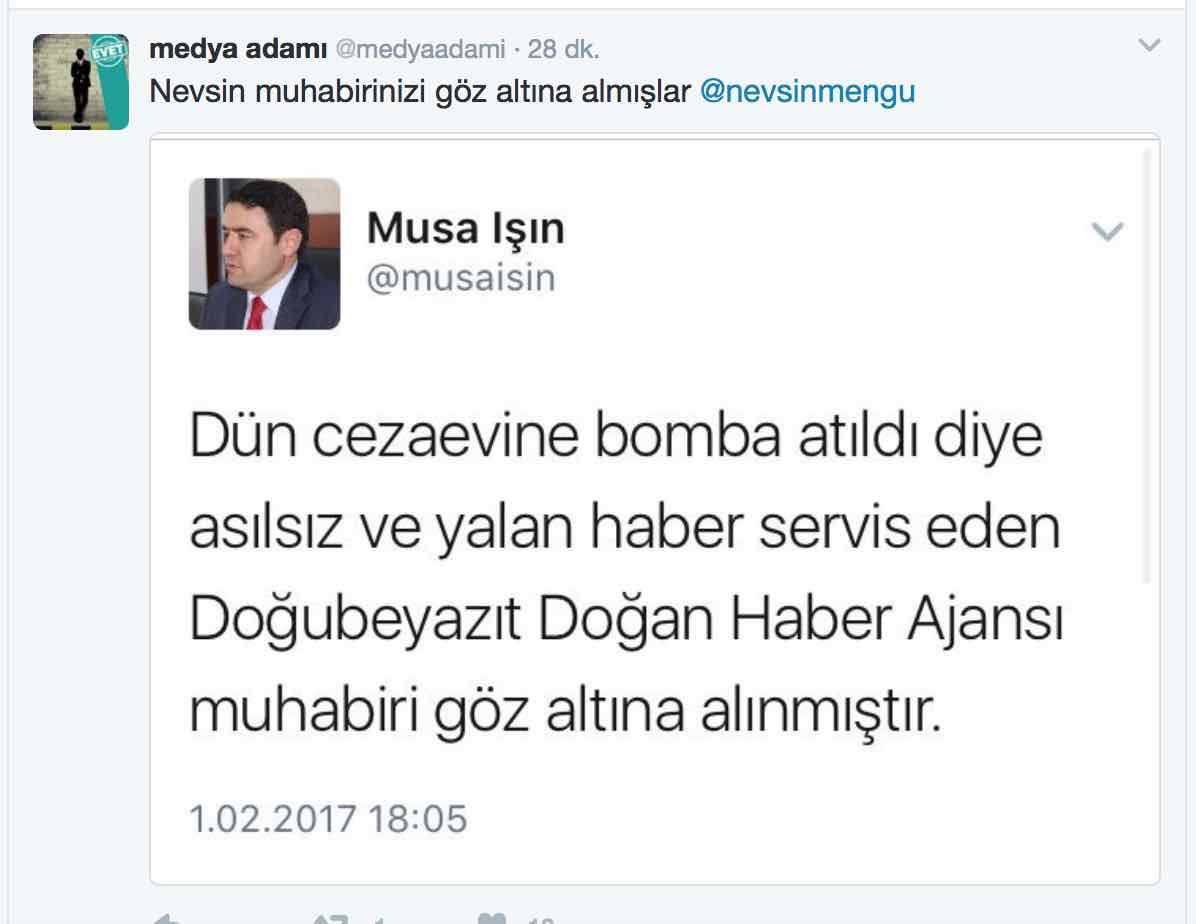The width and height of the screenshot is (1196, 924).
Task: Open the @nevsinmengu mention link
Action: (807, 92)
